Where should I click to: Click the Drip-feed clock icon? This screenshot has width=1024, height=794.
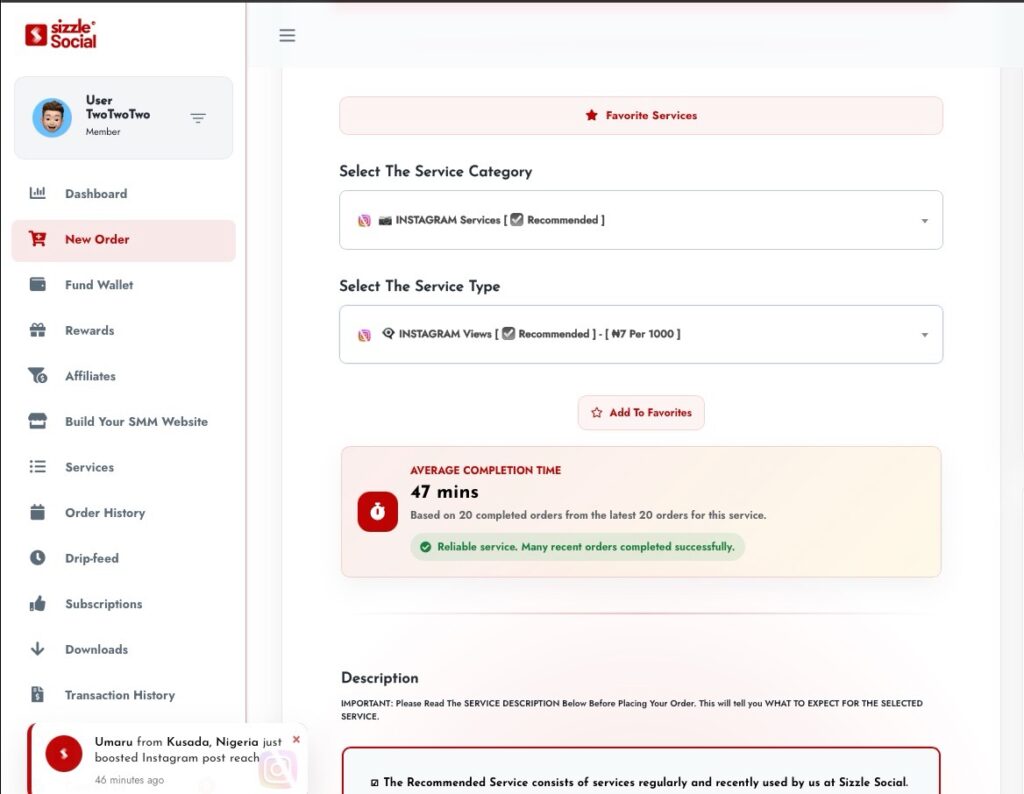[37, 558]
